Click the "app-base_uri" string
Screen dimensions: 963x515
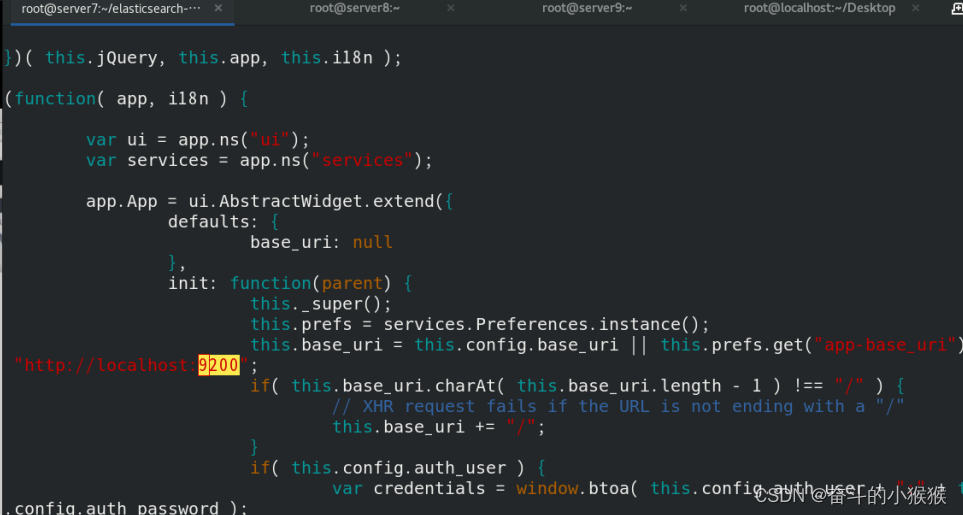[885, 345]
